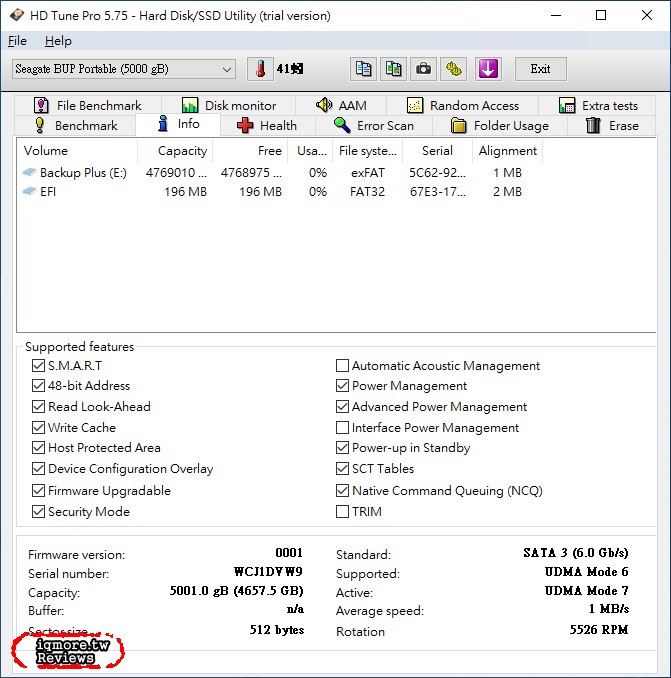Click copy info to clipboard icon
This screenshot has height=678, width=671.
pos(364,69)
